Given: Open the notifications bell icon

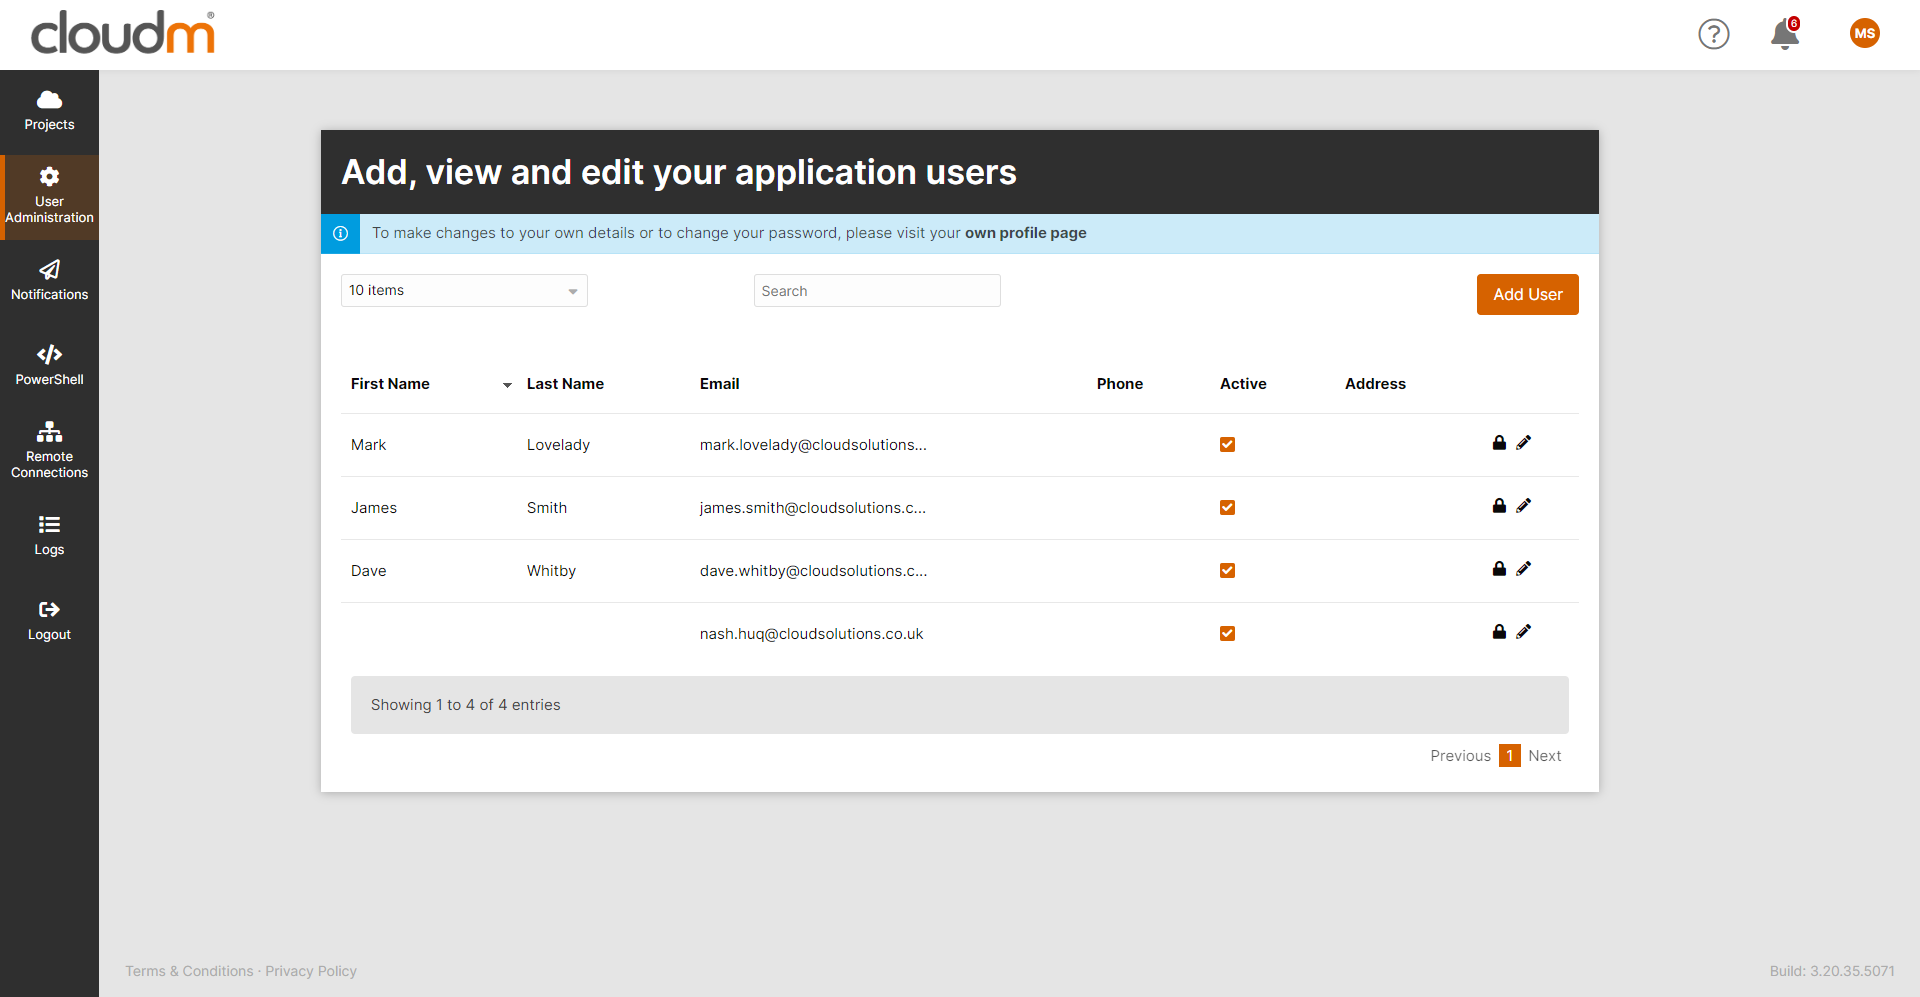Looking at the screenshot, I should (1784, 35).
